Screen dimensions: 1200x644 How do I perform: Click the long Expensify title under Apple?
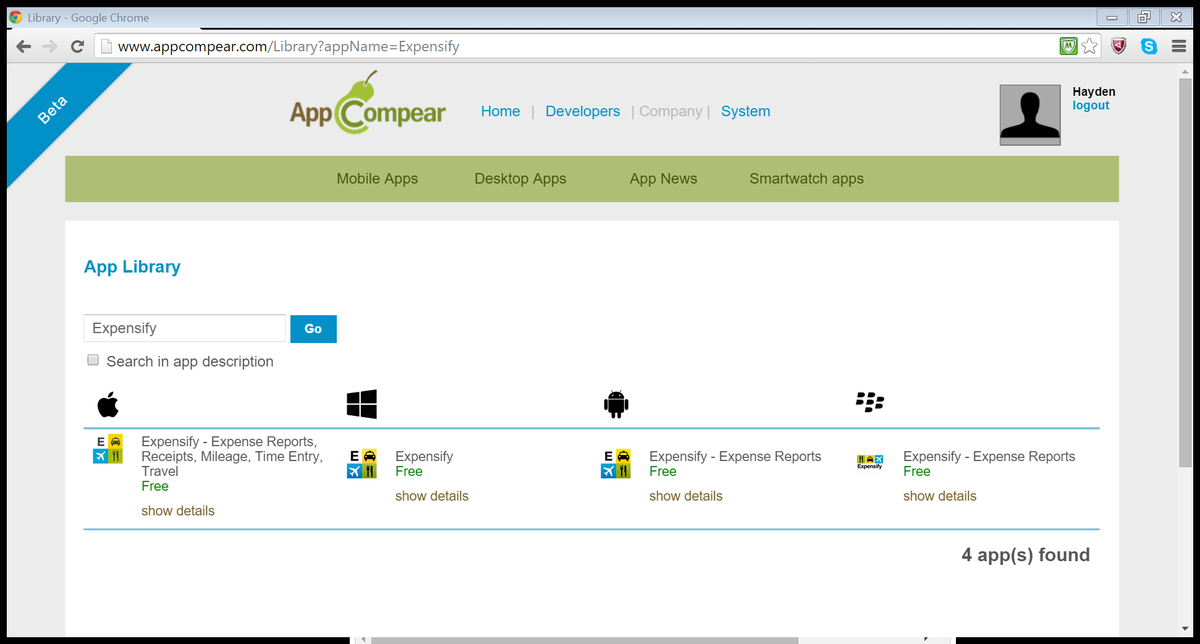(232, 456)
